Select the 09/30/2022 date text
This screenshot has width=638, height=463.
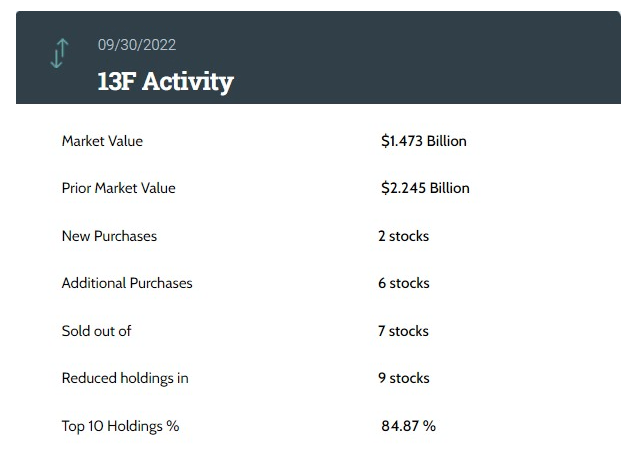point(137,45)
